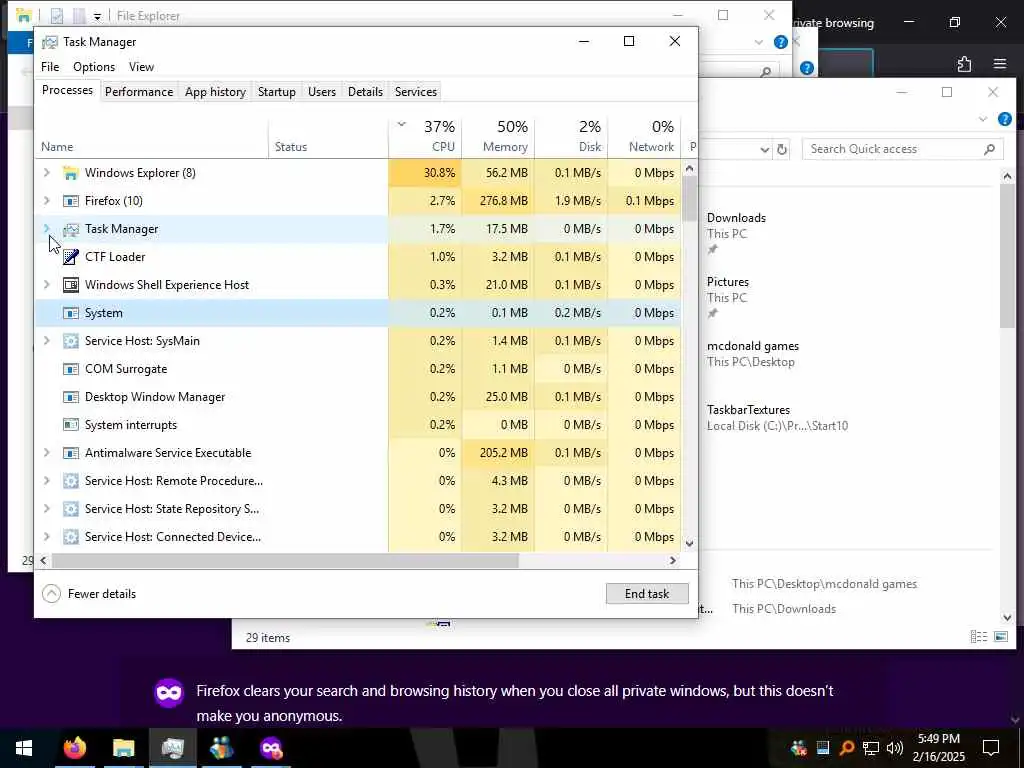Click the clock showing 5:49 PM
The height and width of the screenshot is (768, 1024).
939,739
